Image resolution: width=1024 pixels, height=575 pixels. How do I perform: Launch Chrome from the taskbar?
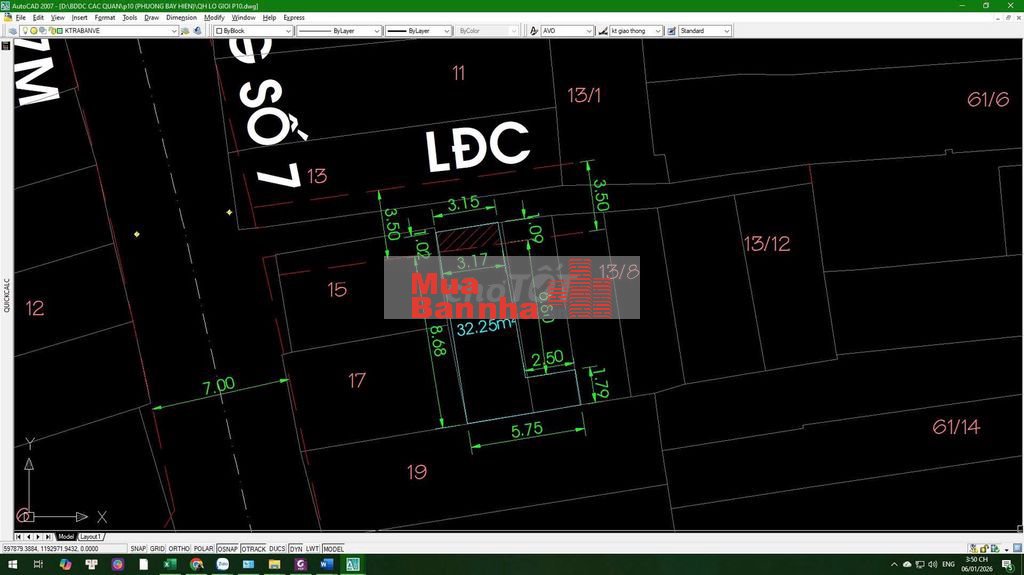pos(196,565)
